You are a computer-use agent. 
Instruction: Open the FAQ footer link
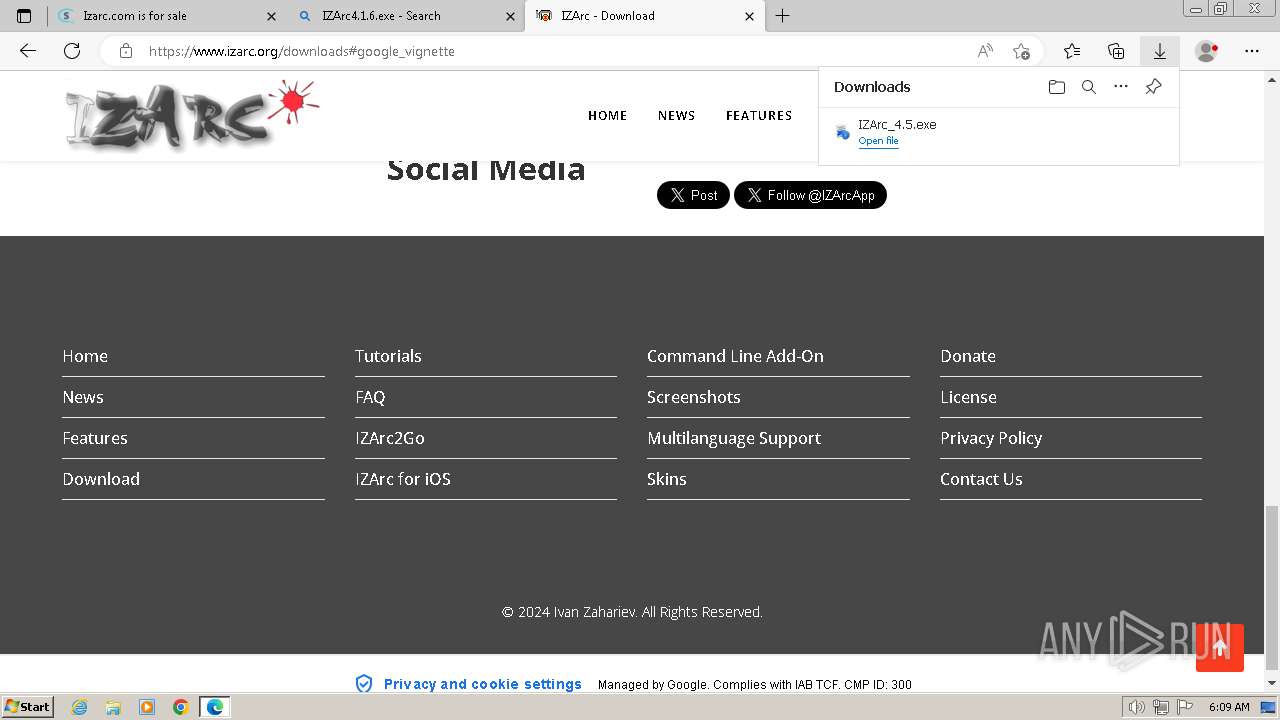click(x=370, y=397)
